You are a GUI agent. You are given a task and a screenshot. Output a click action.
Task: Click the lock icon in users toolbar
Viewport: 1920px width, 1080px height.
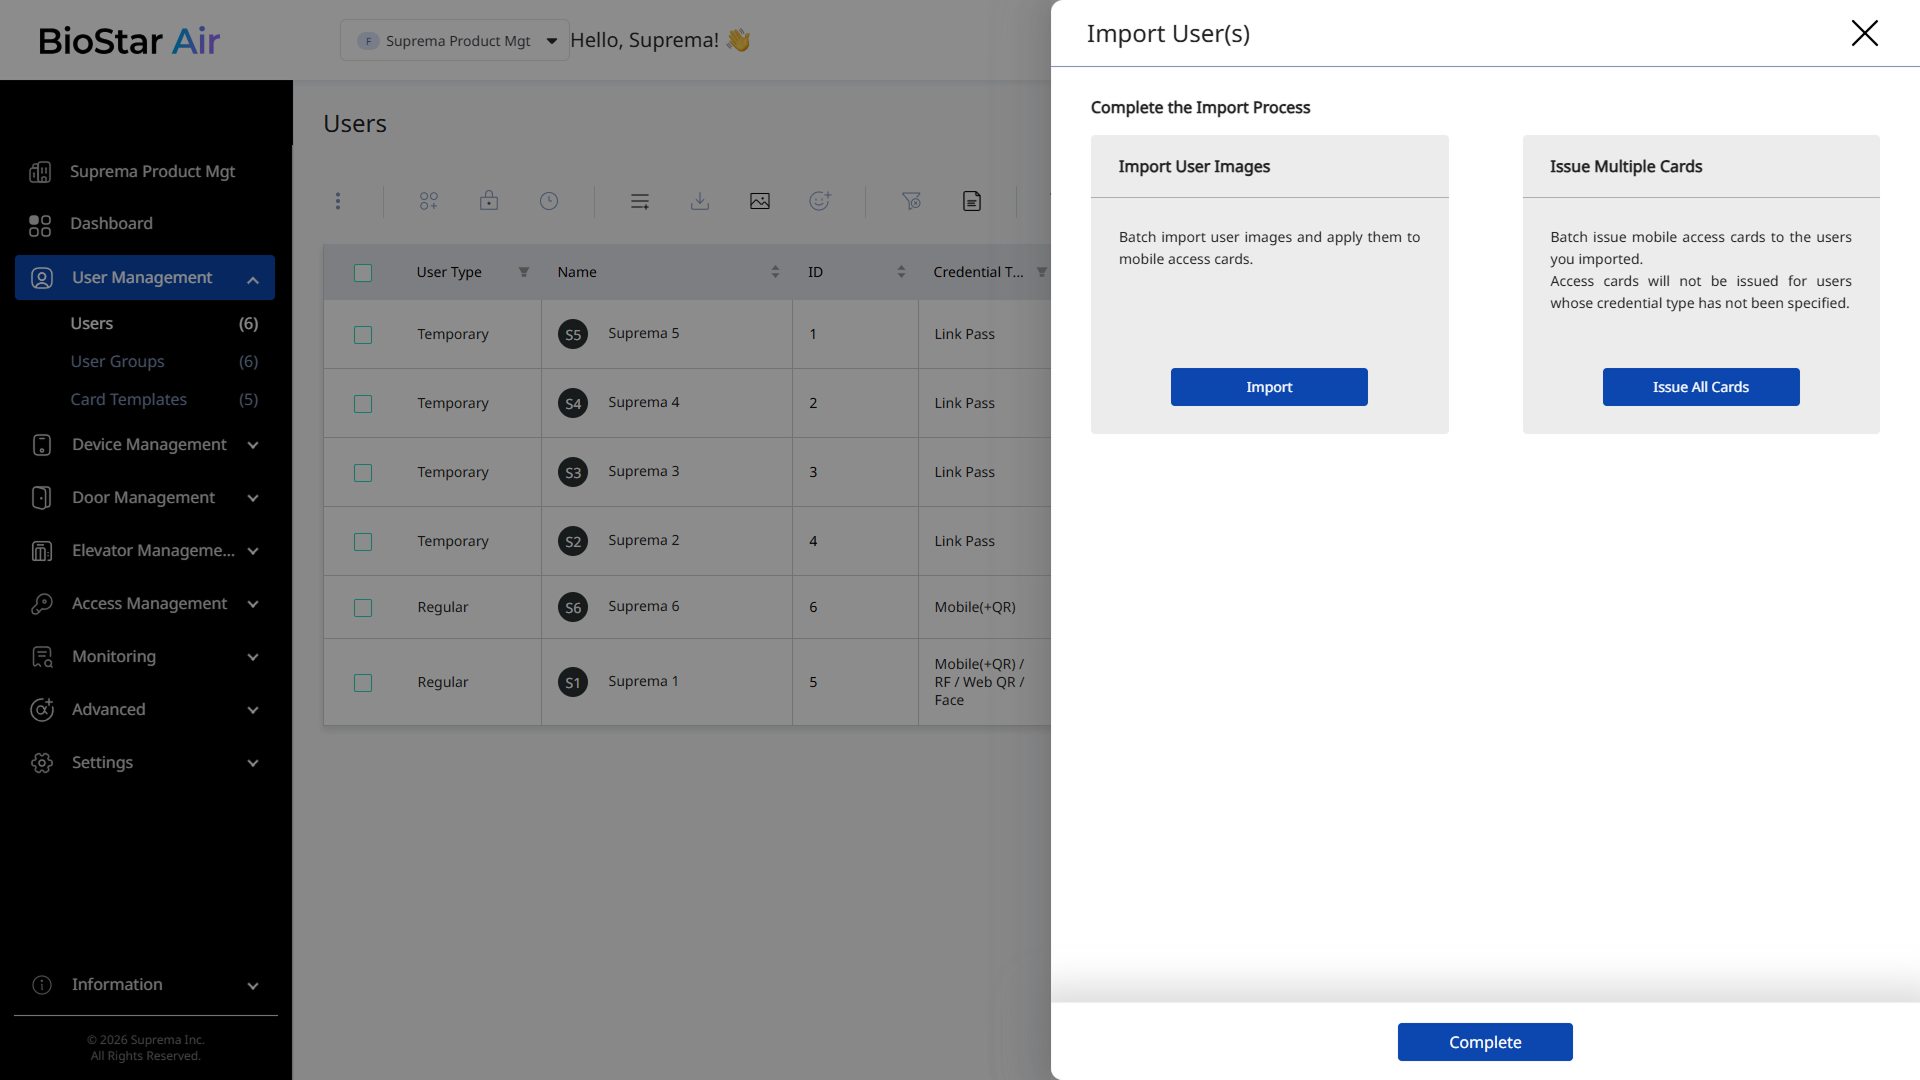coord(489,201)
